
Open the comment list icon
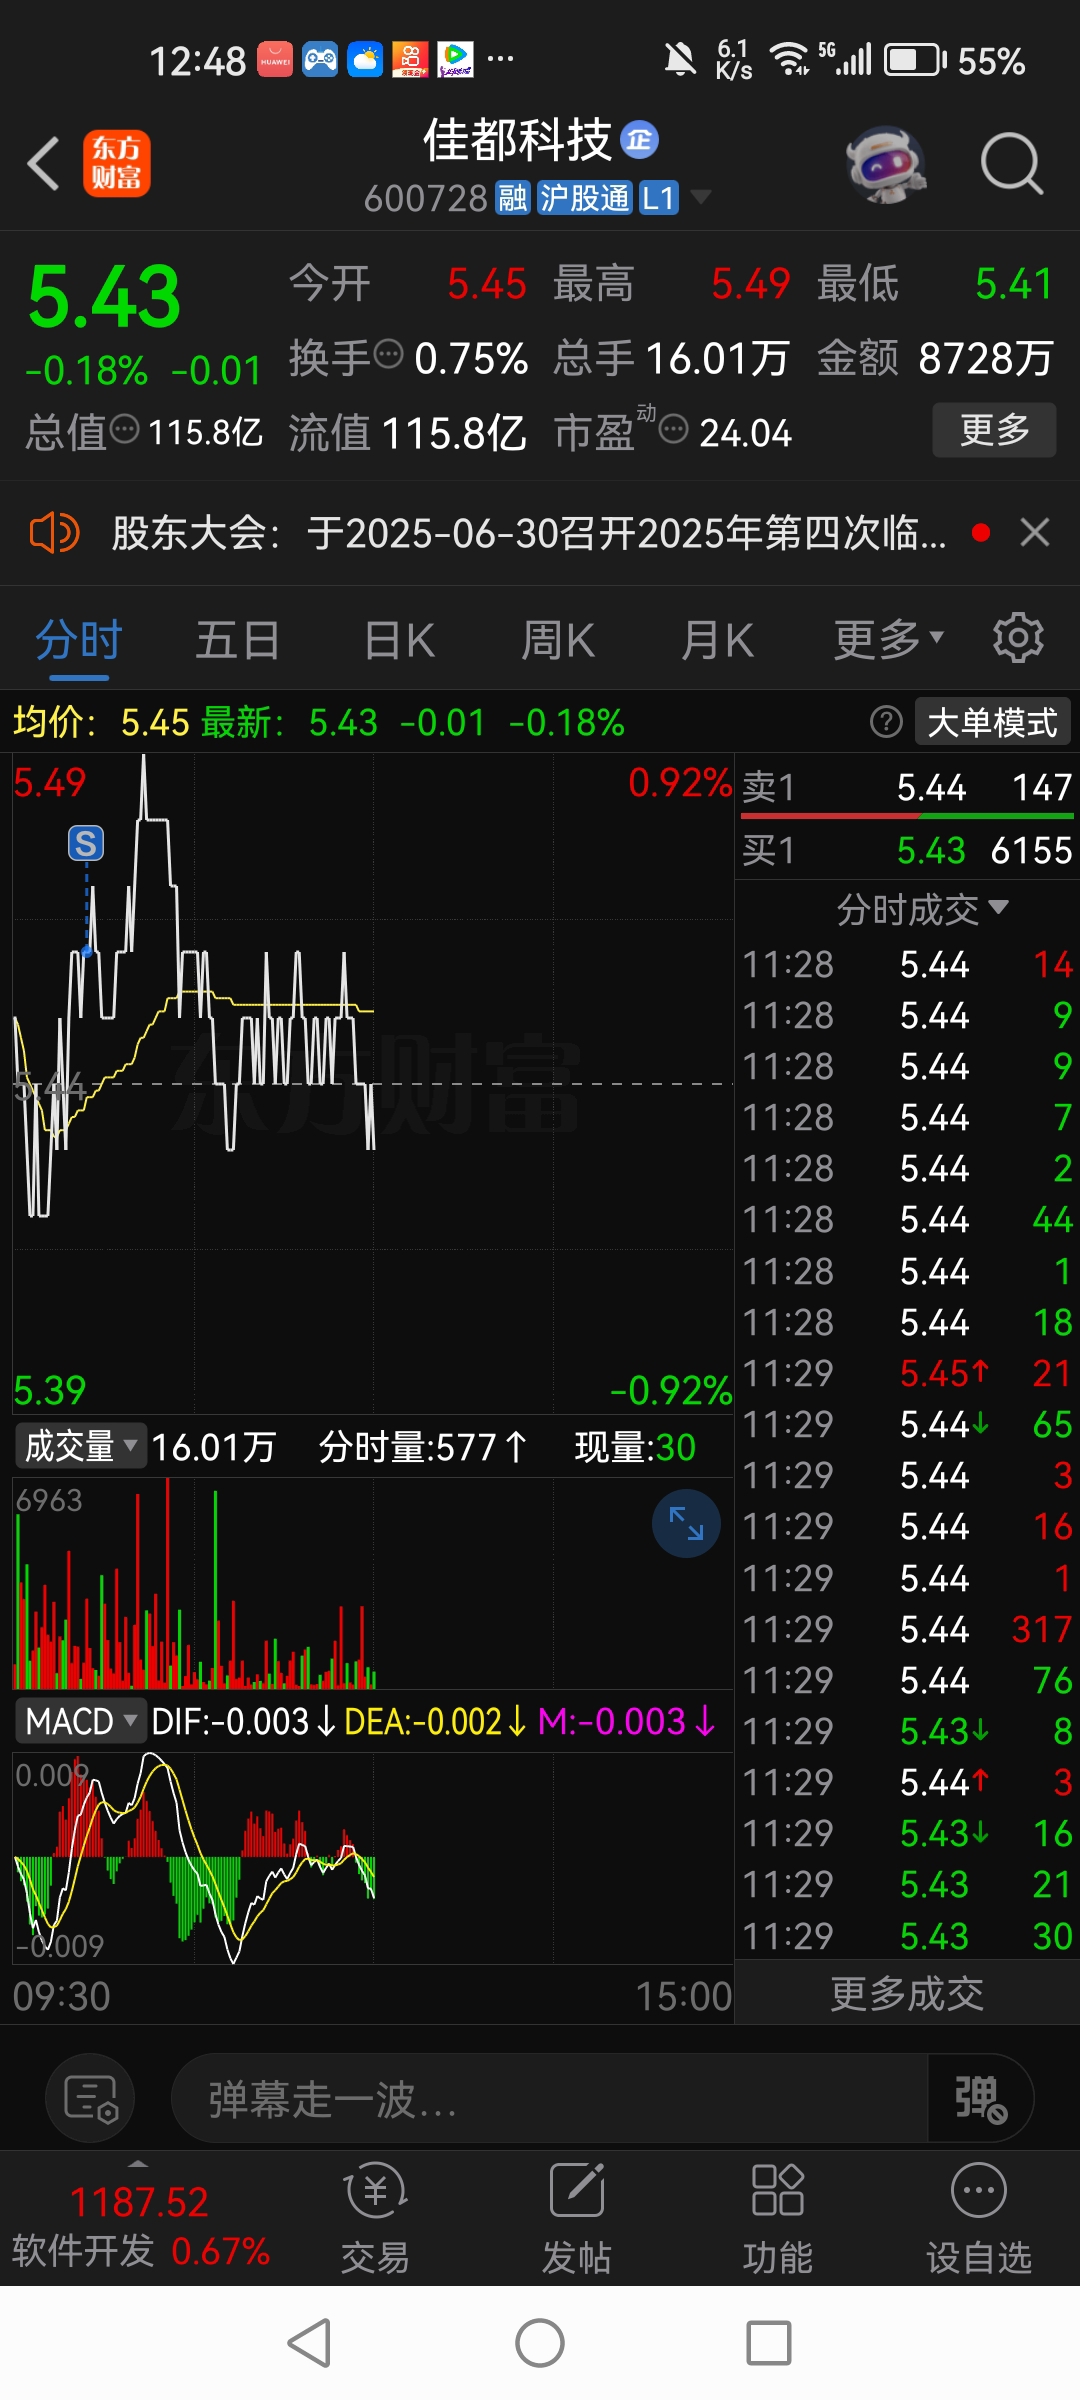coord(90,2098)
